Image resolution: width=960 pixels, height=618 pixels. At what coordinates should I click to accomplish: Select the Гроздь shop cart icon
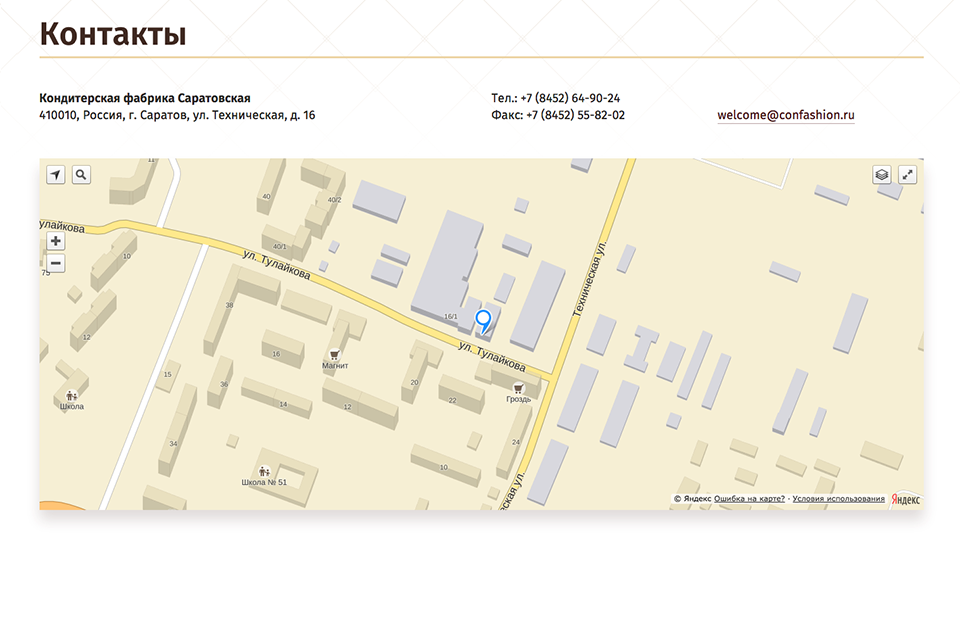pyautogui.click(x=518, y=388)
